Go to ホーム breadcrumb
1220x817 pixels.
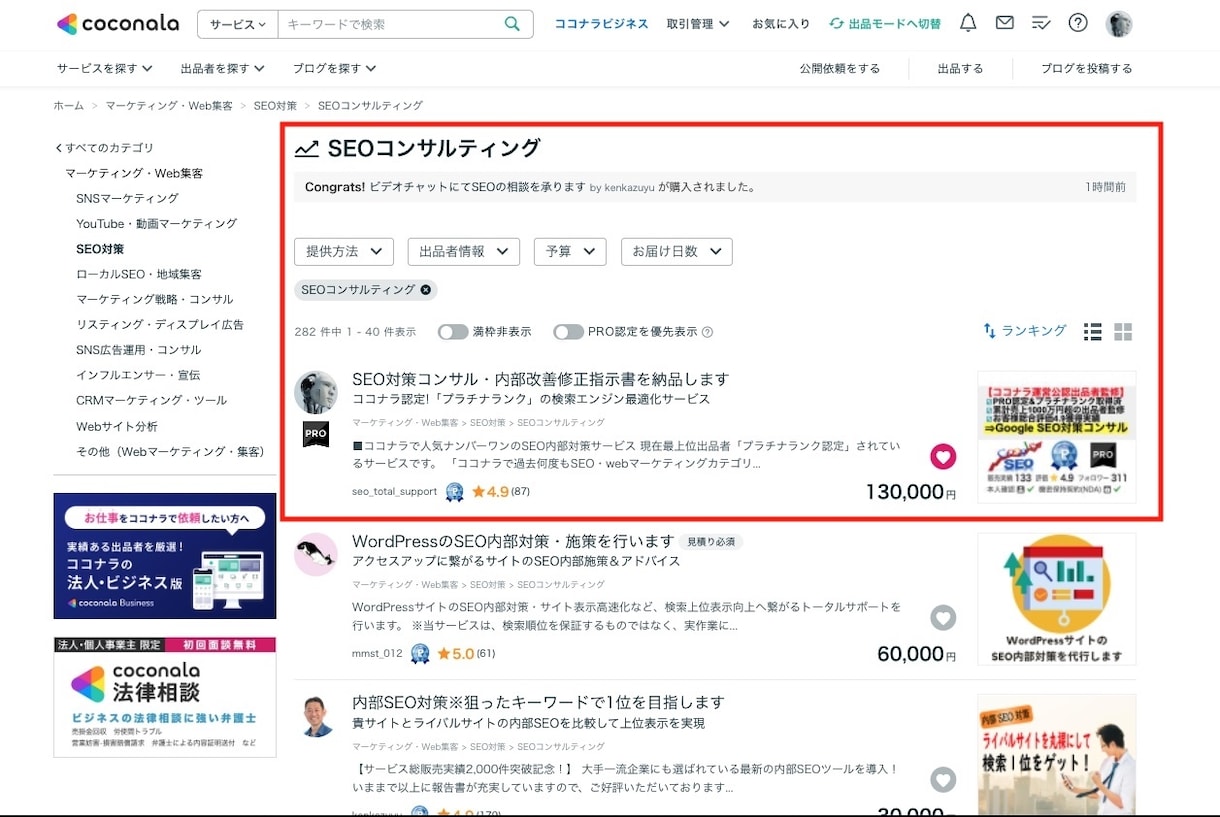pyautogui.click(x=68, y=105)
